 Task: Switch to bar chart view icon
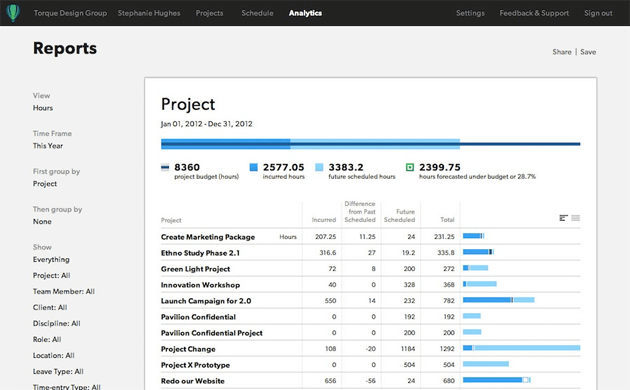563,218
